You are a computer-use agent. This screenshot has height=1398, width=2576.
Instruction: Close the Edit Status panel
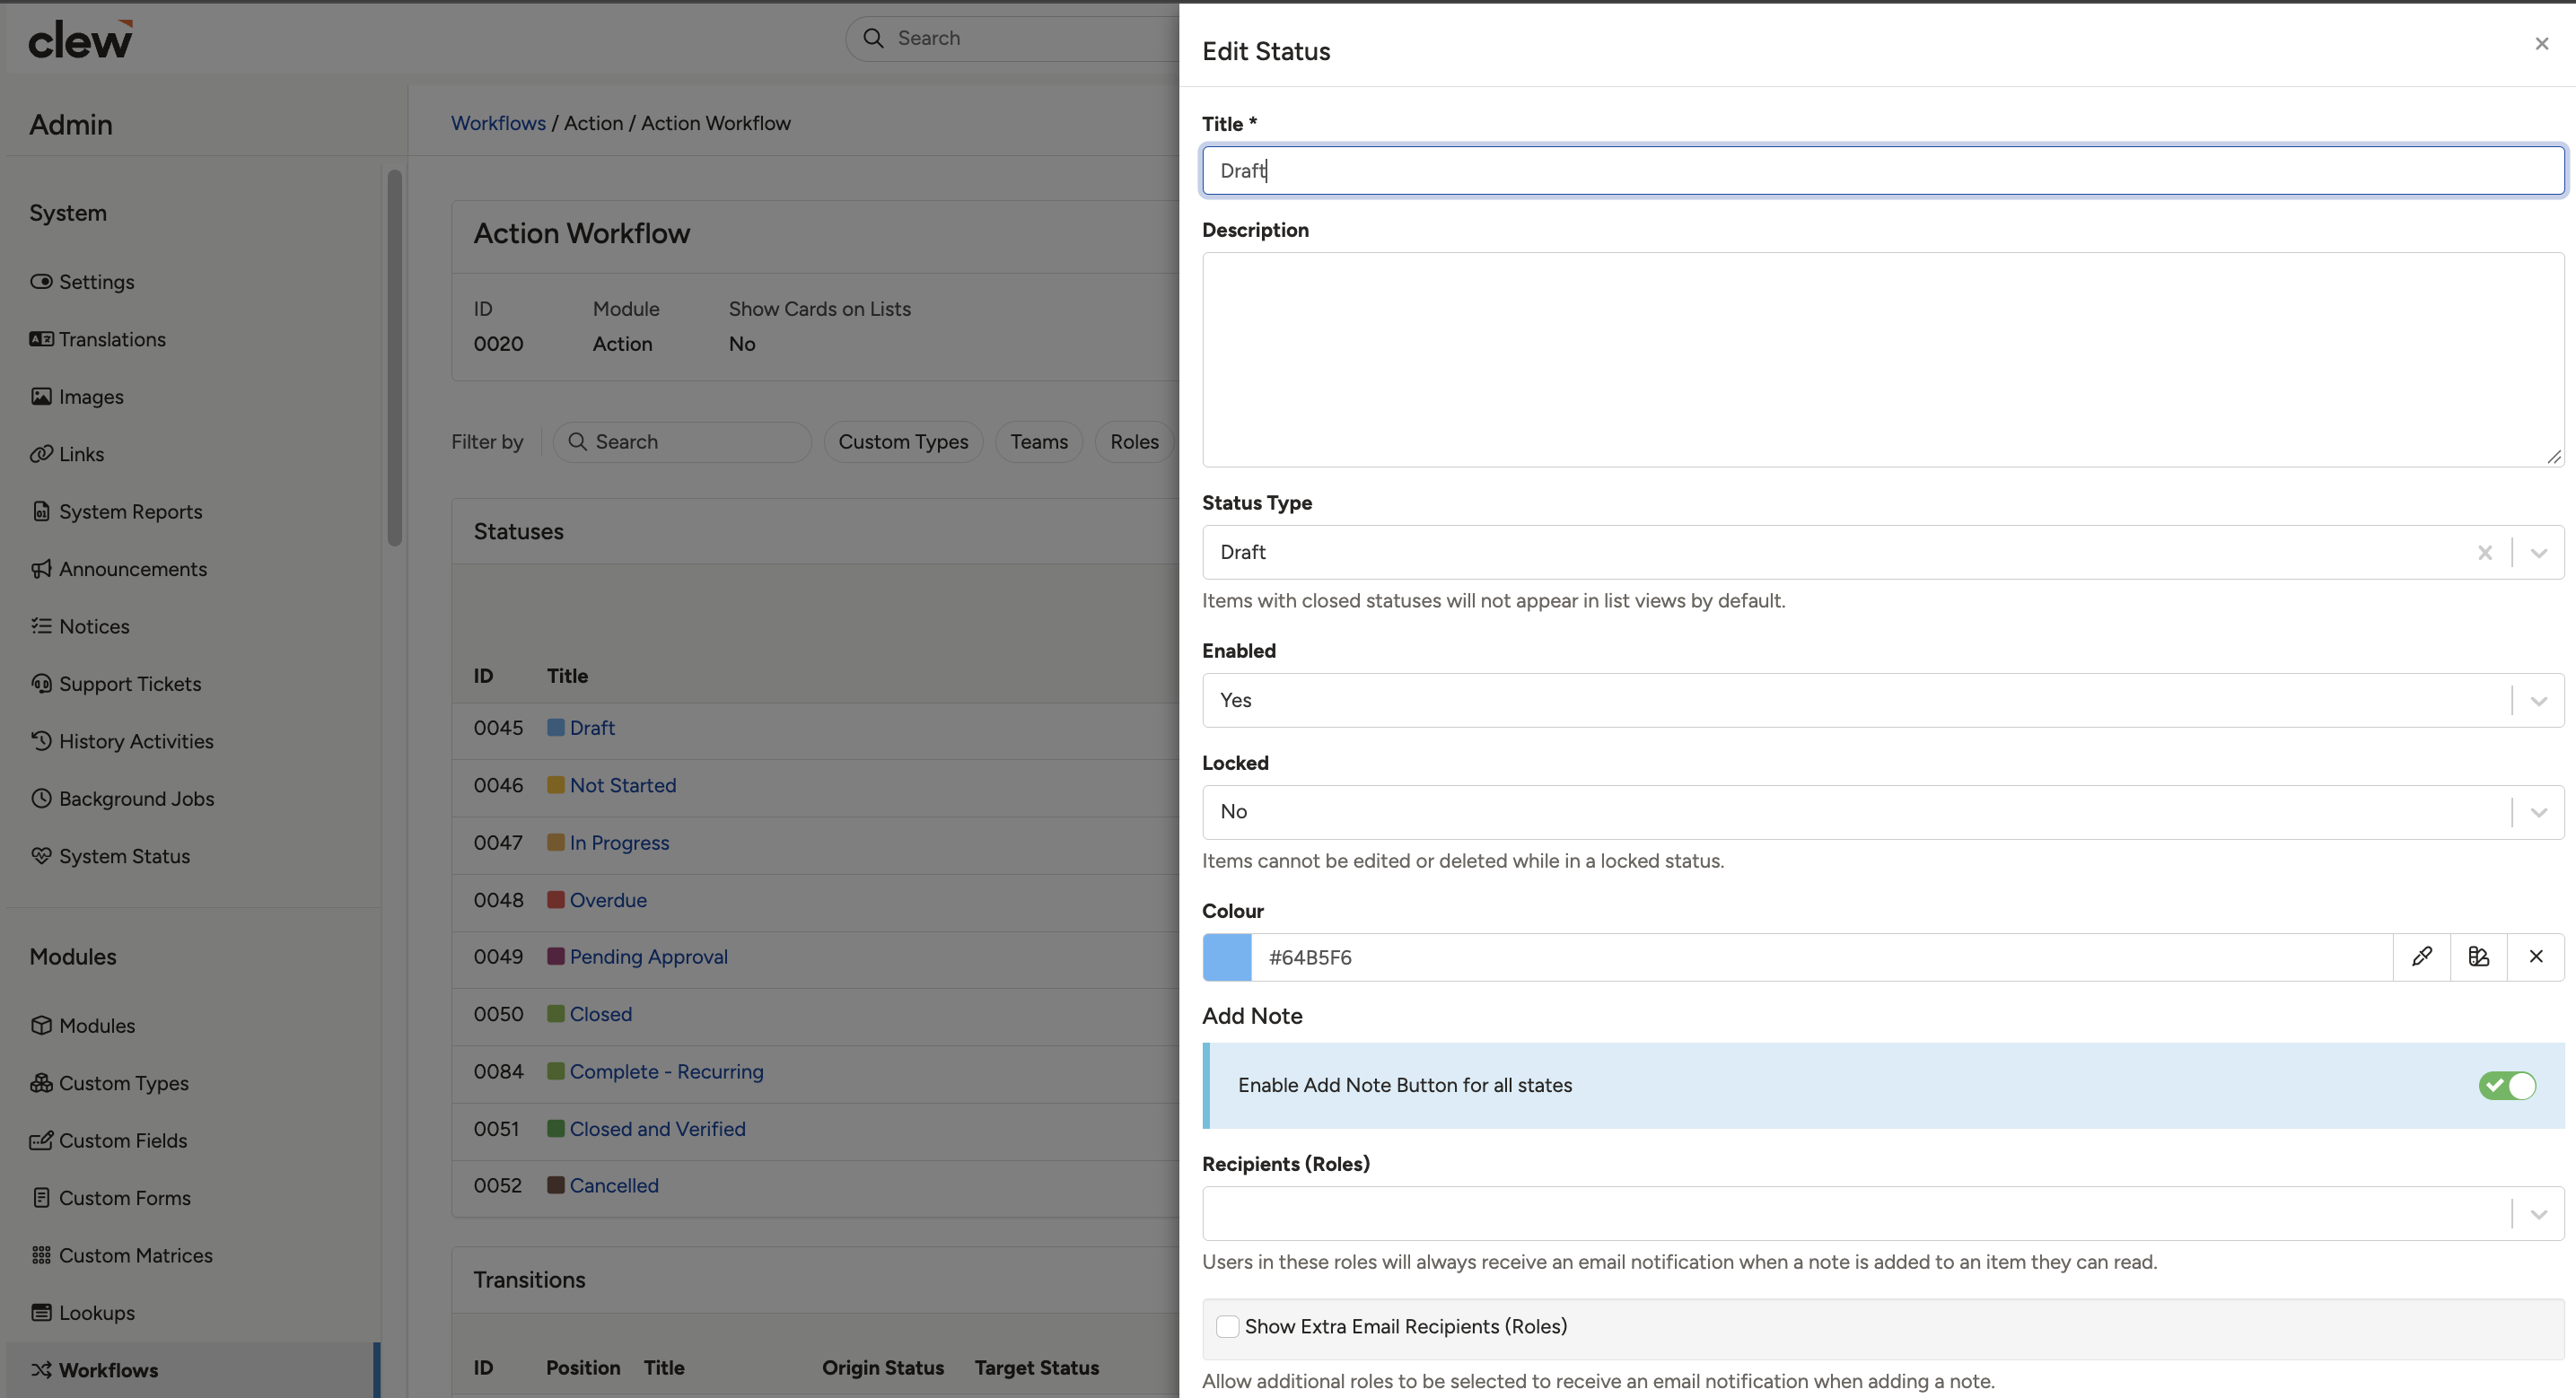[x=2541, y=44]
